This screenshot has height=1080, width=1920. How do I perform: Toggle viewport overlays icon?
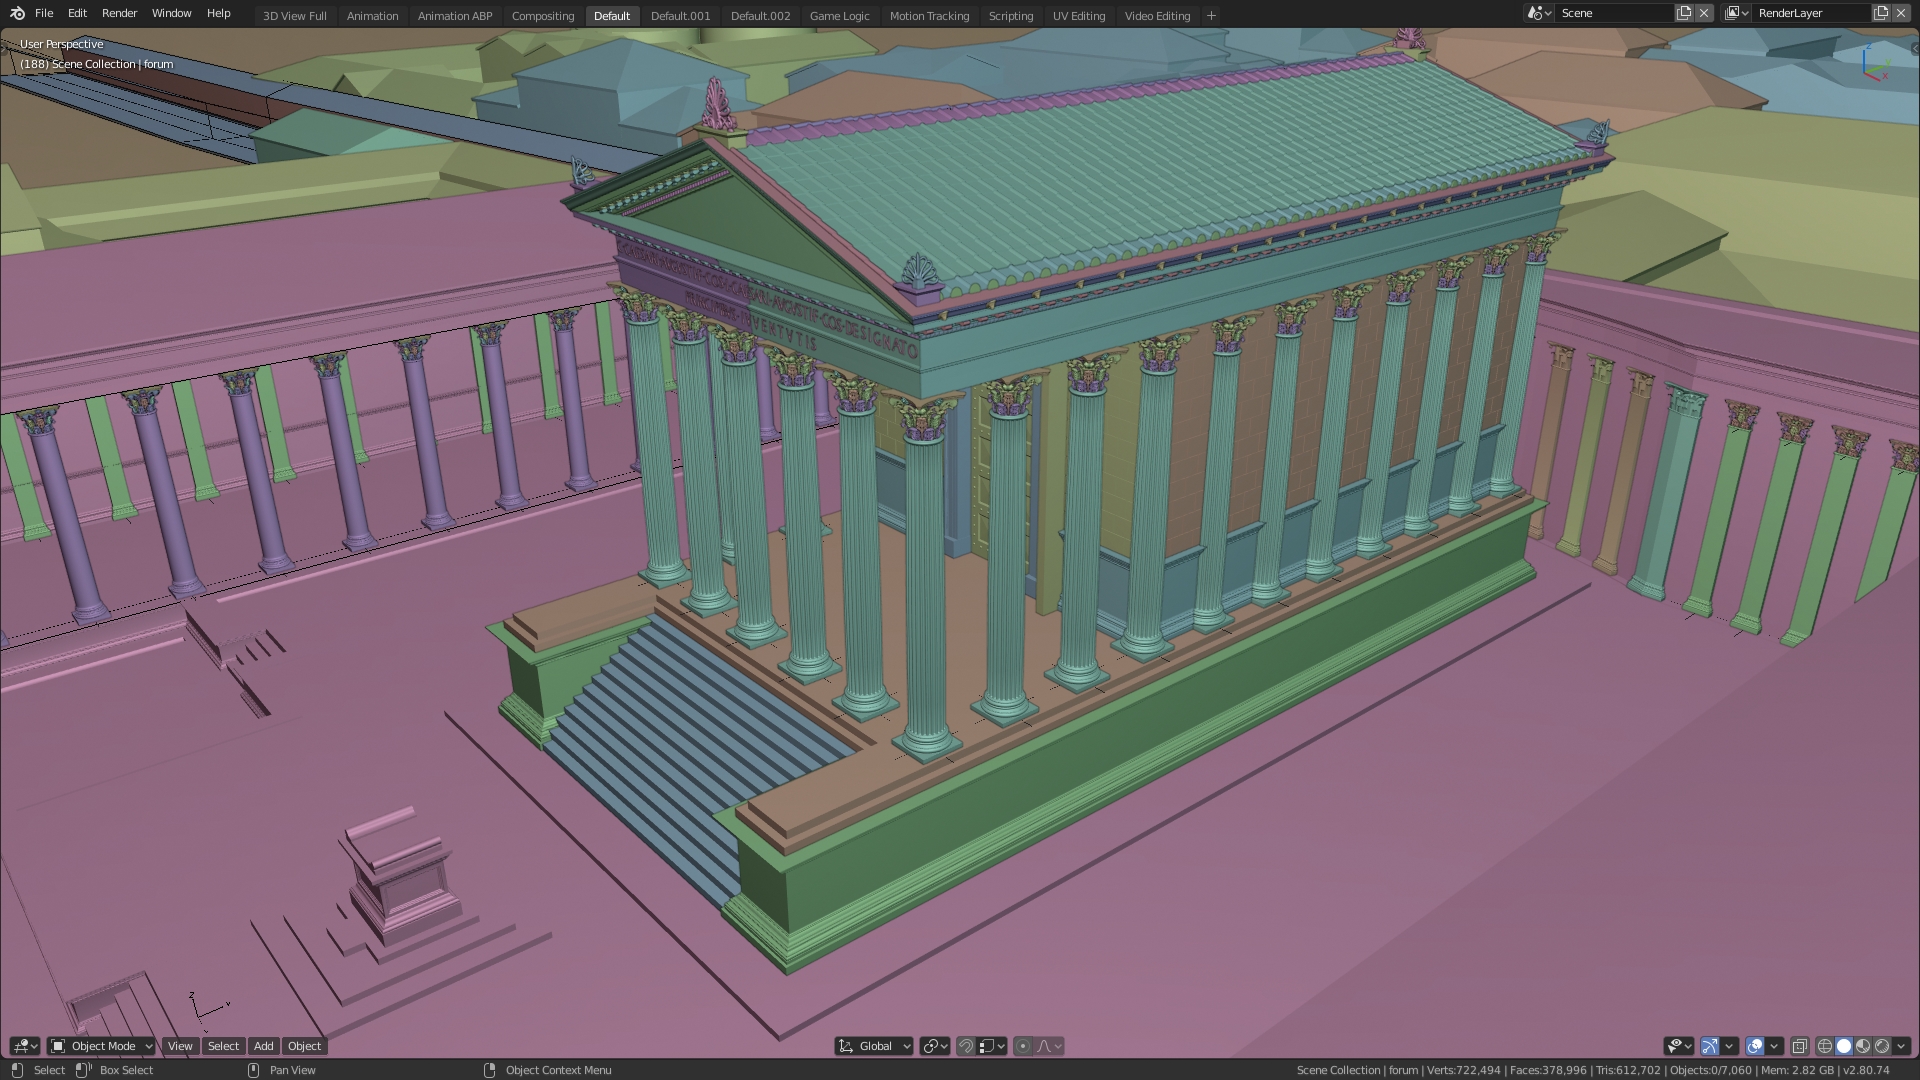tap(1755, 1046)
